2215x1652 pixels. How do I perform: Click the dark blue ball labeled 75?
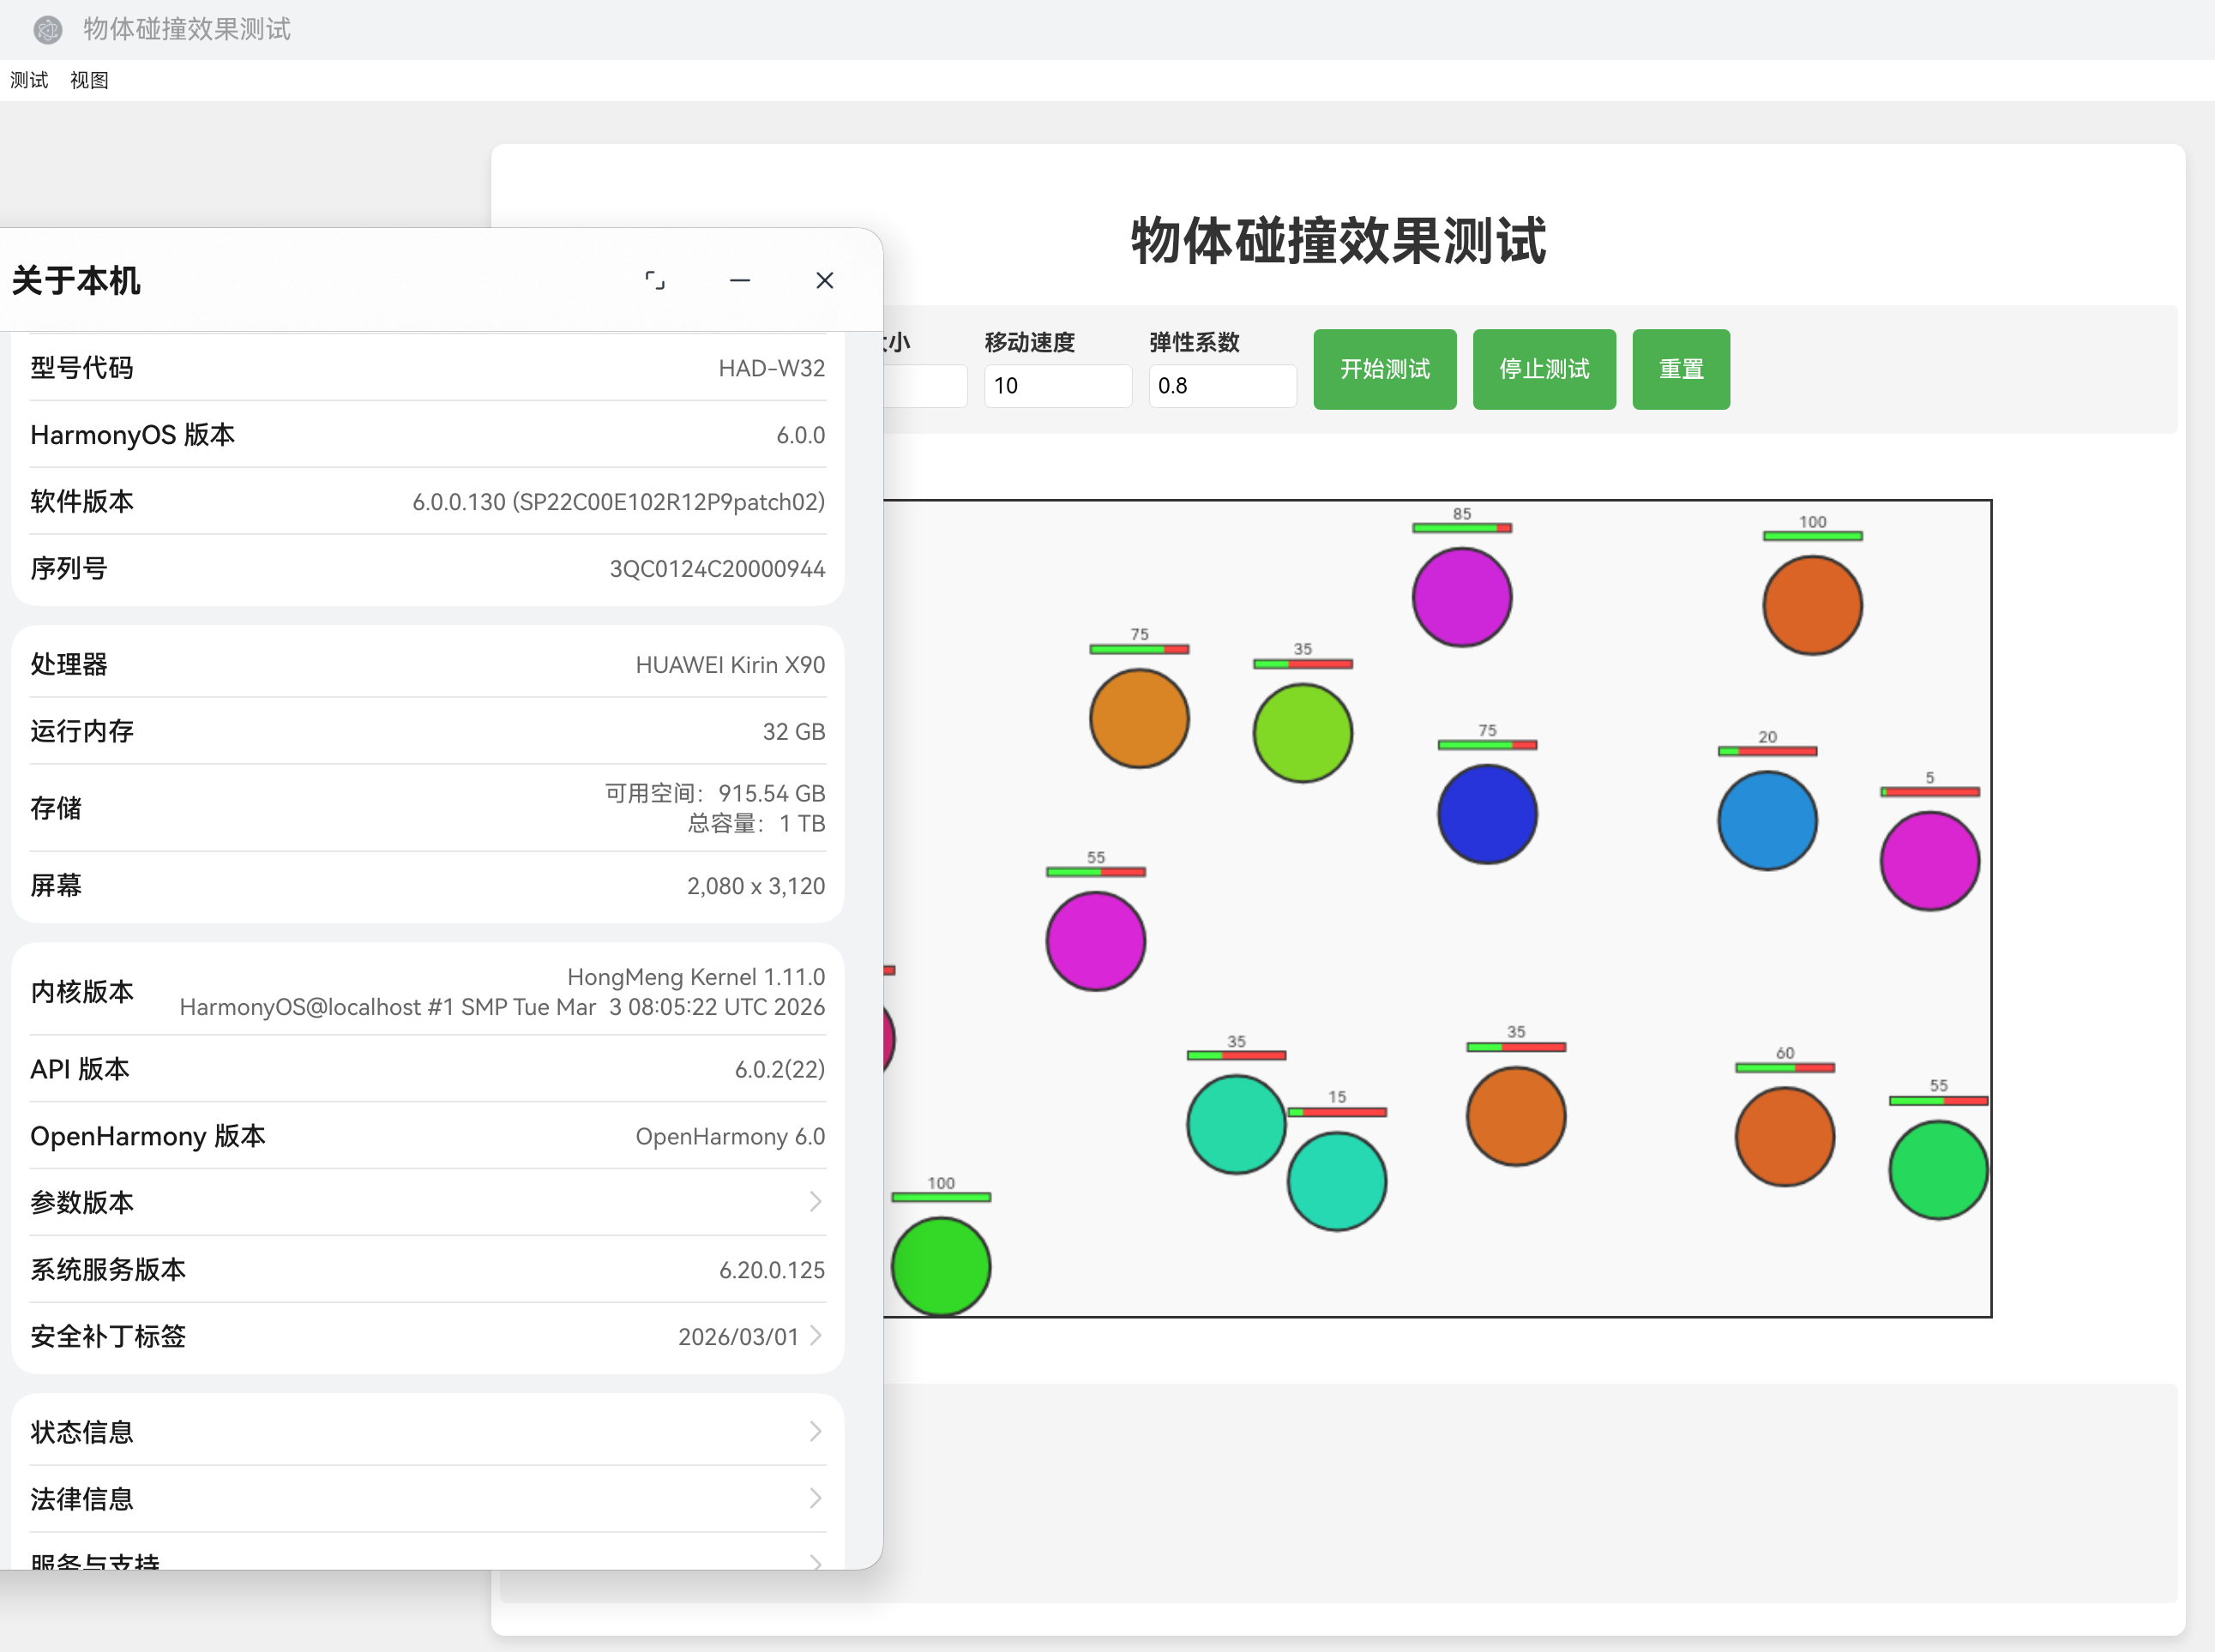click(1487, 814)
